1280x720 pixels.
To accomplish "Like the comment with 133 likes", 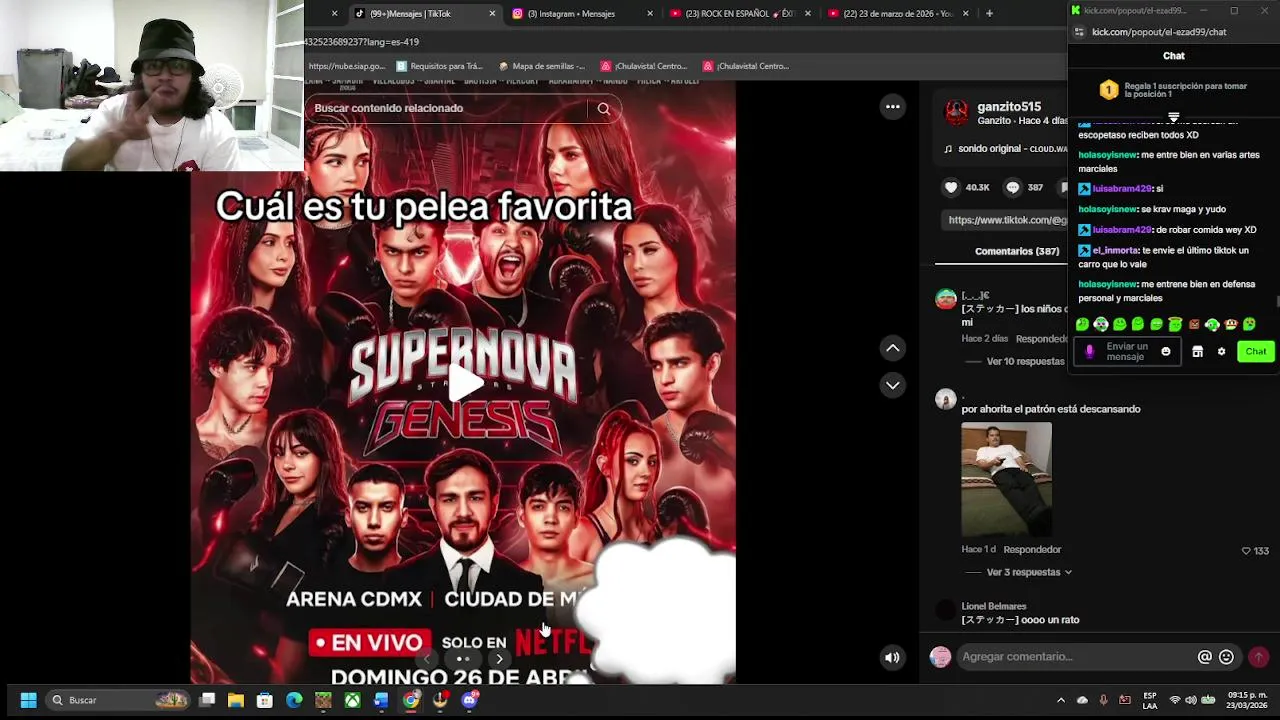I will (1246, 551).
